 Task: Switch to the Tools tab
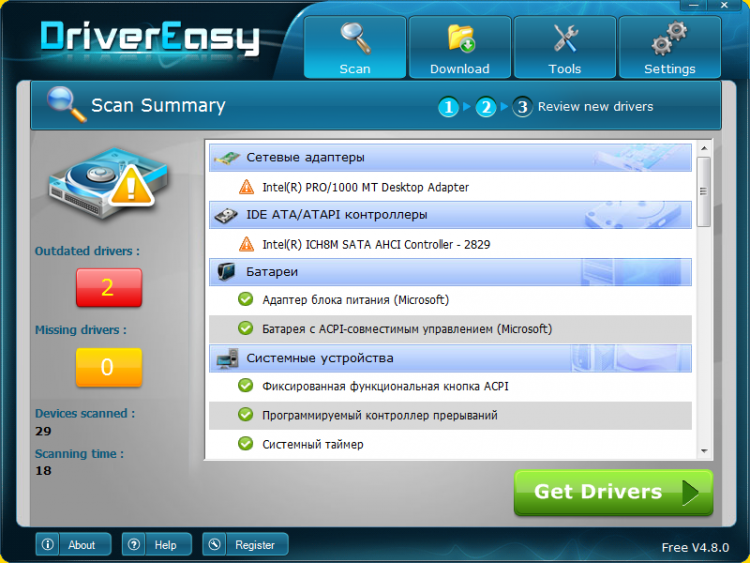pos(564,47)
